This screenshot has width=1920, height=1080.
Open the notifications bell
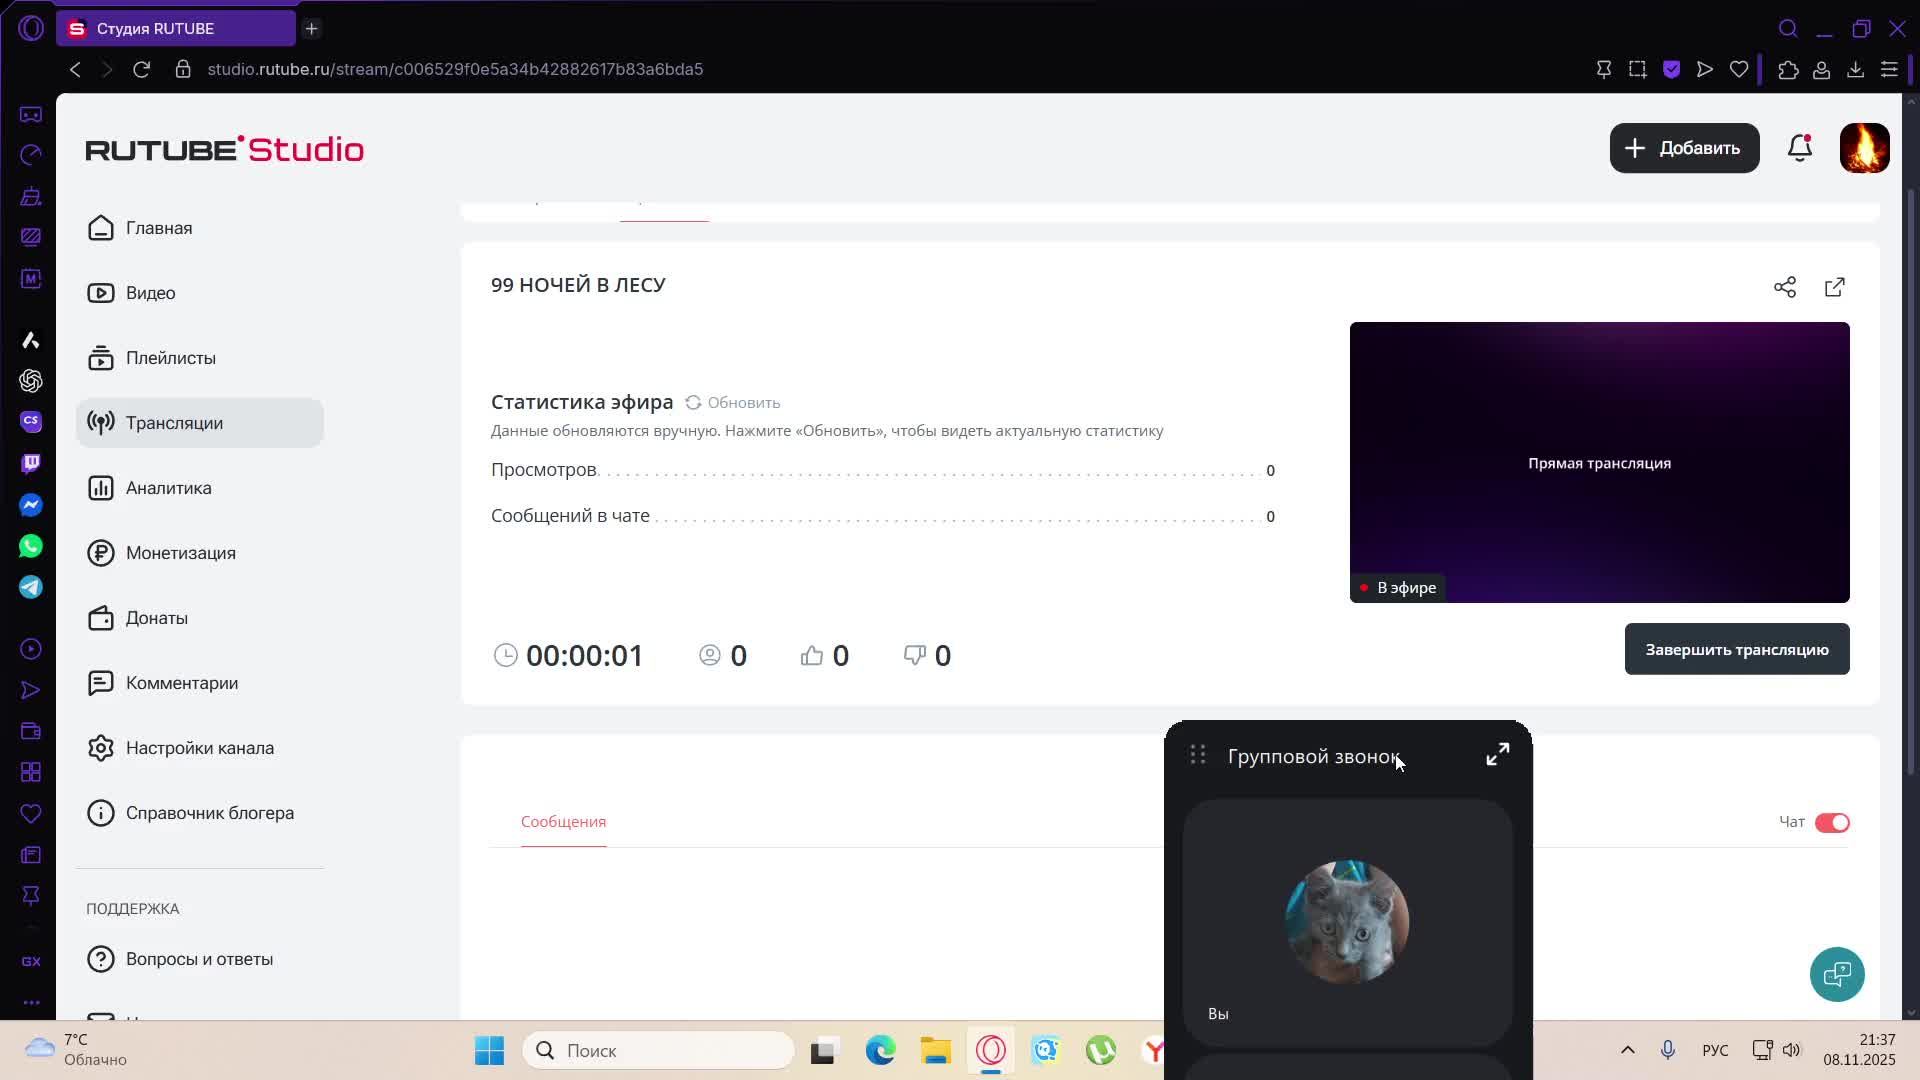pyautogui.click(x=1800, y=148)
